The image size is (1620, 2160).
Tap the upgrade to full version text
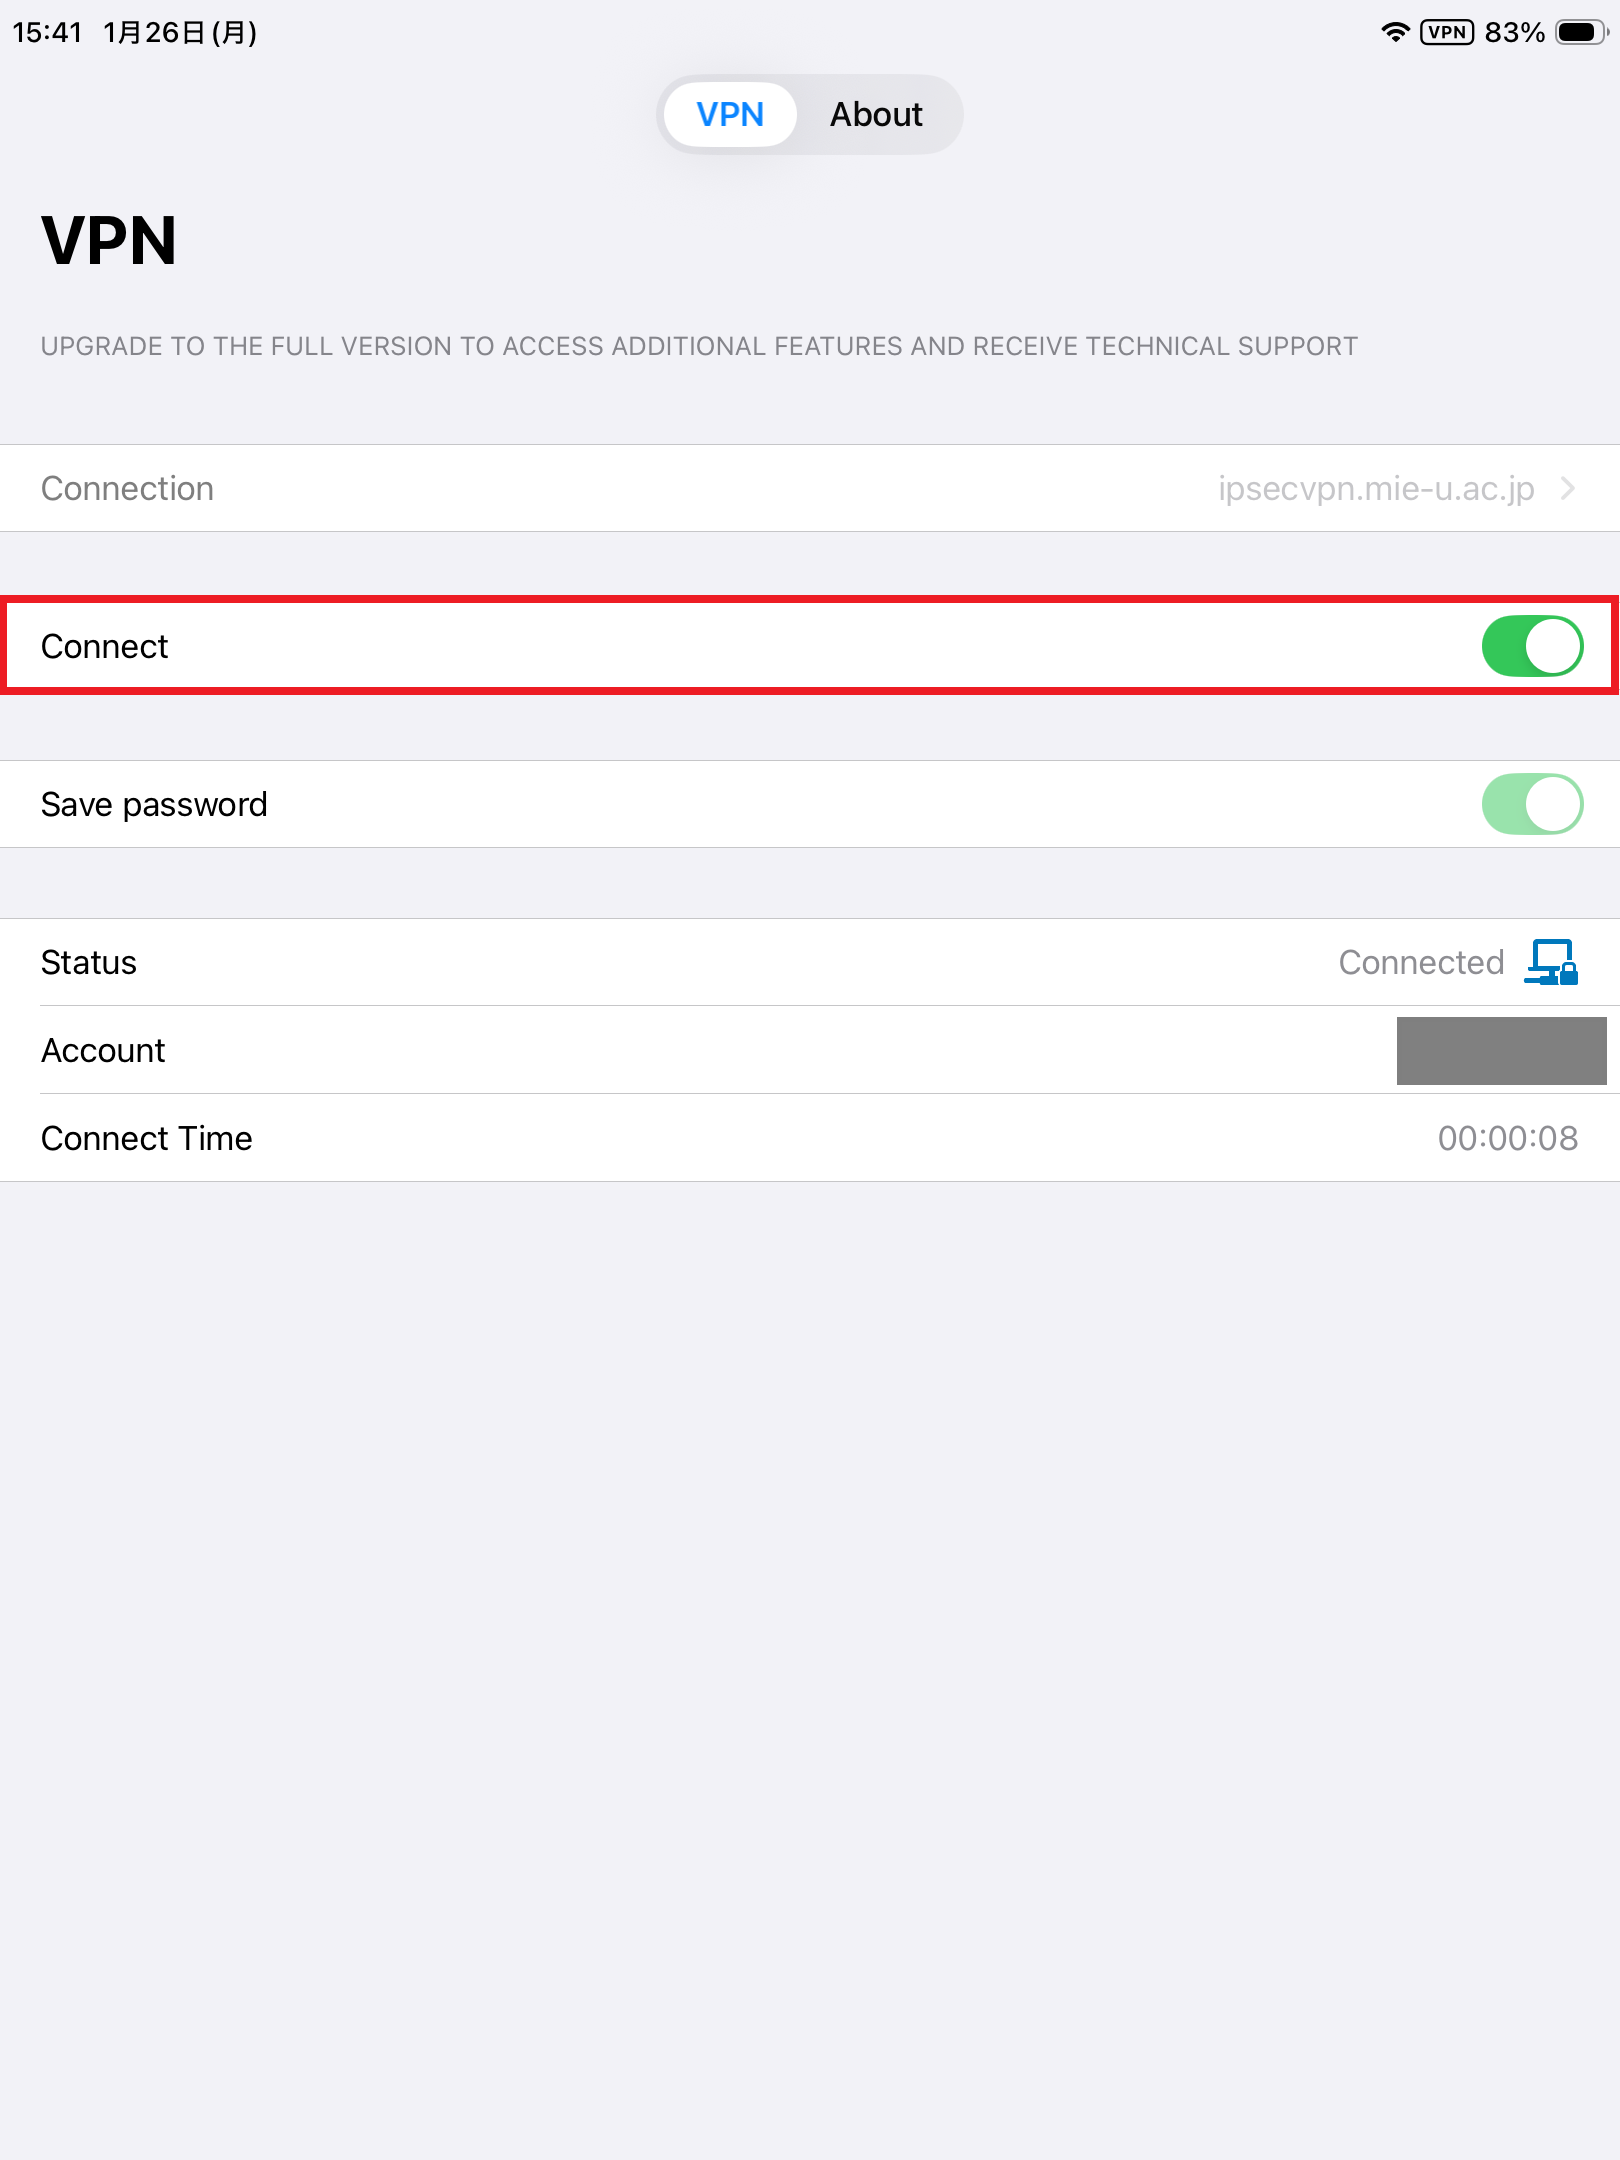[x=699, y=346]
